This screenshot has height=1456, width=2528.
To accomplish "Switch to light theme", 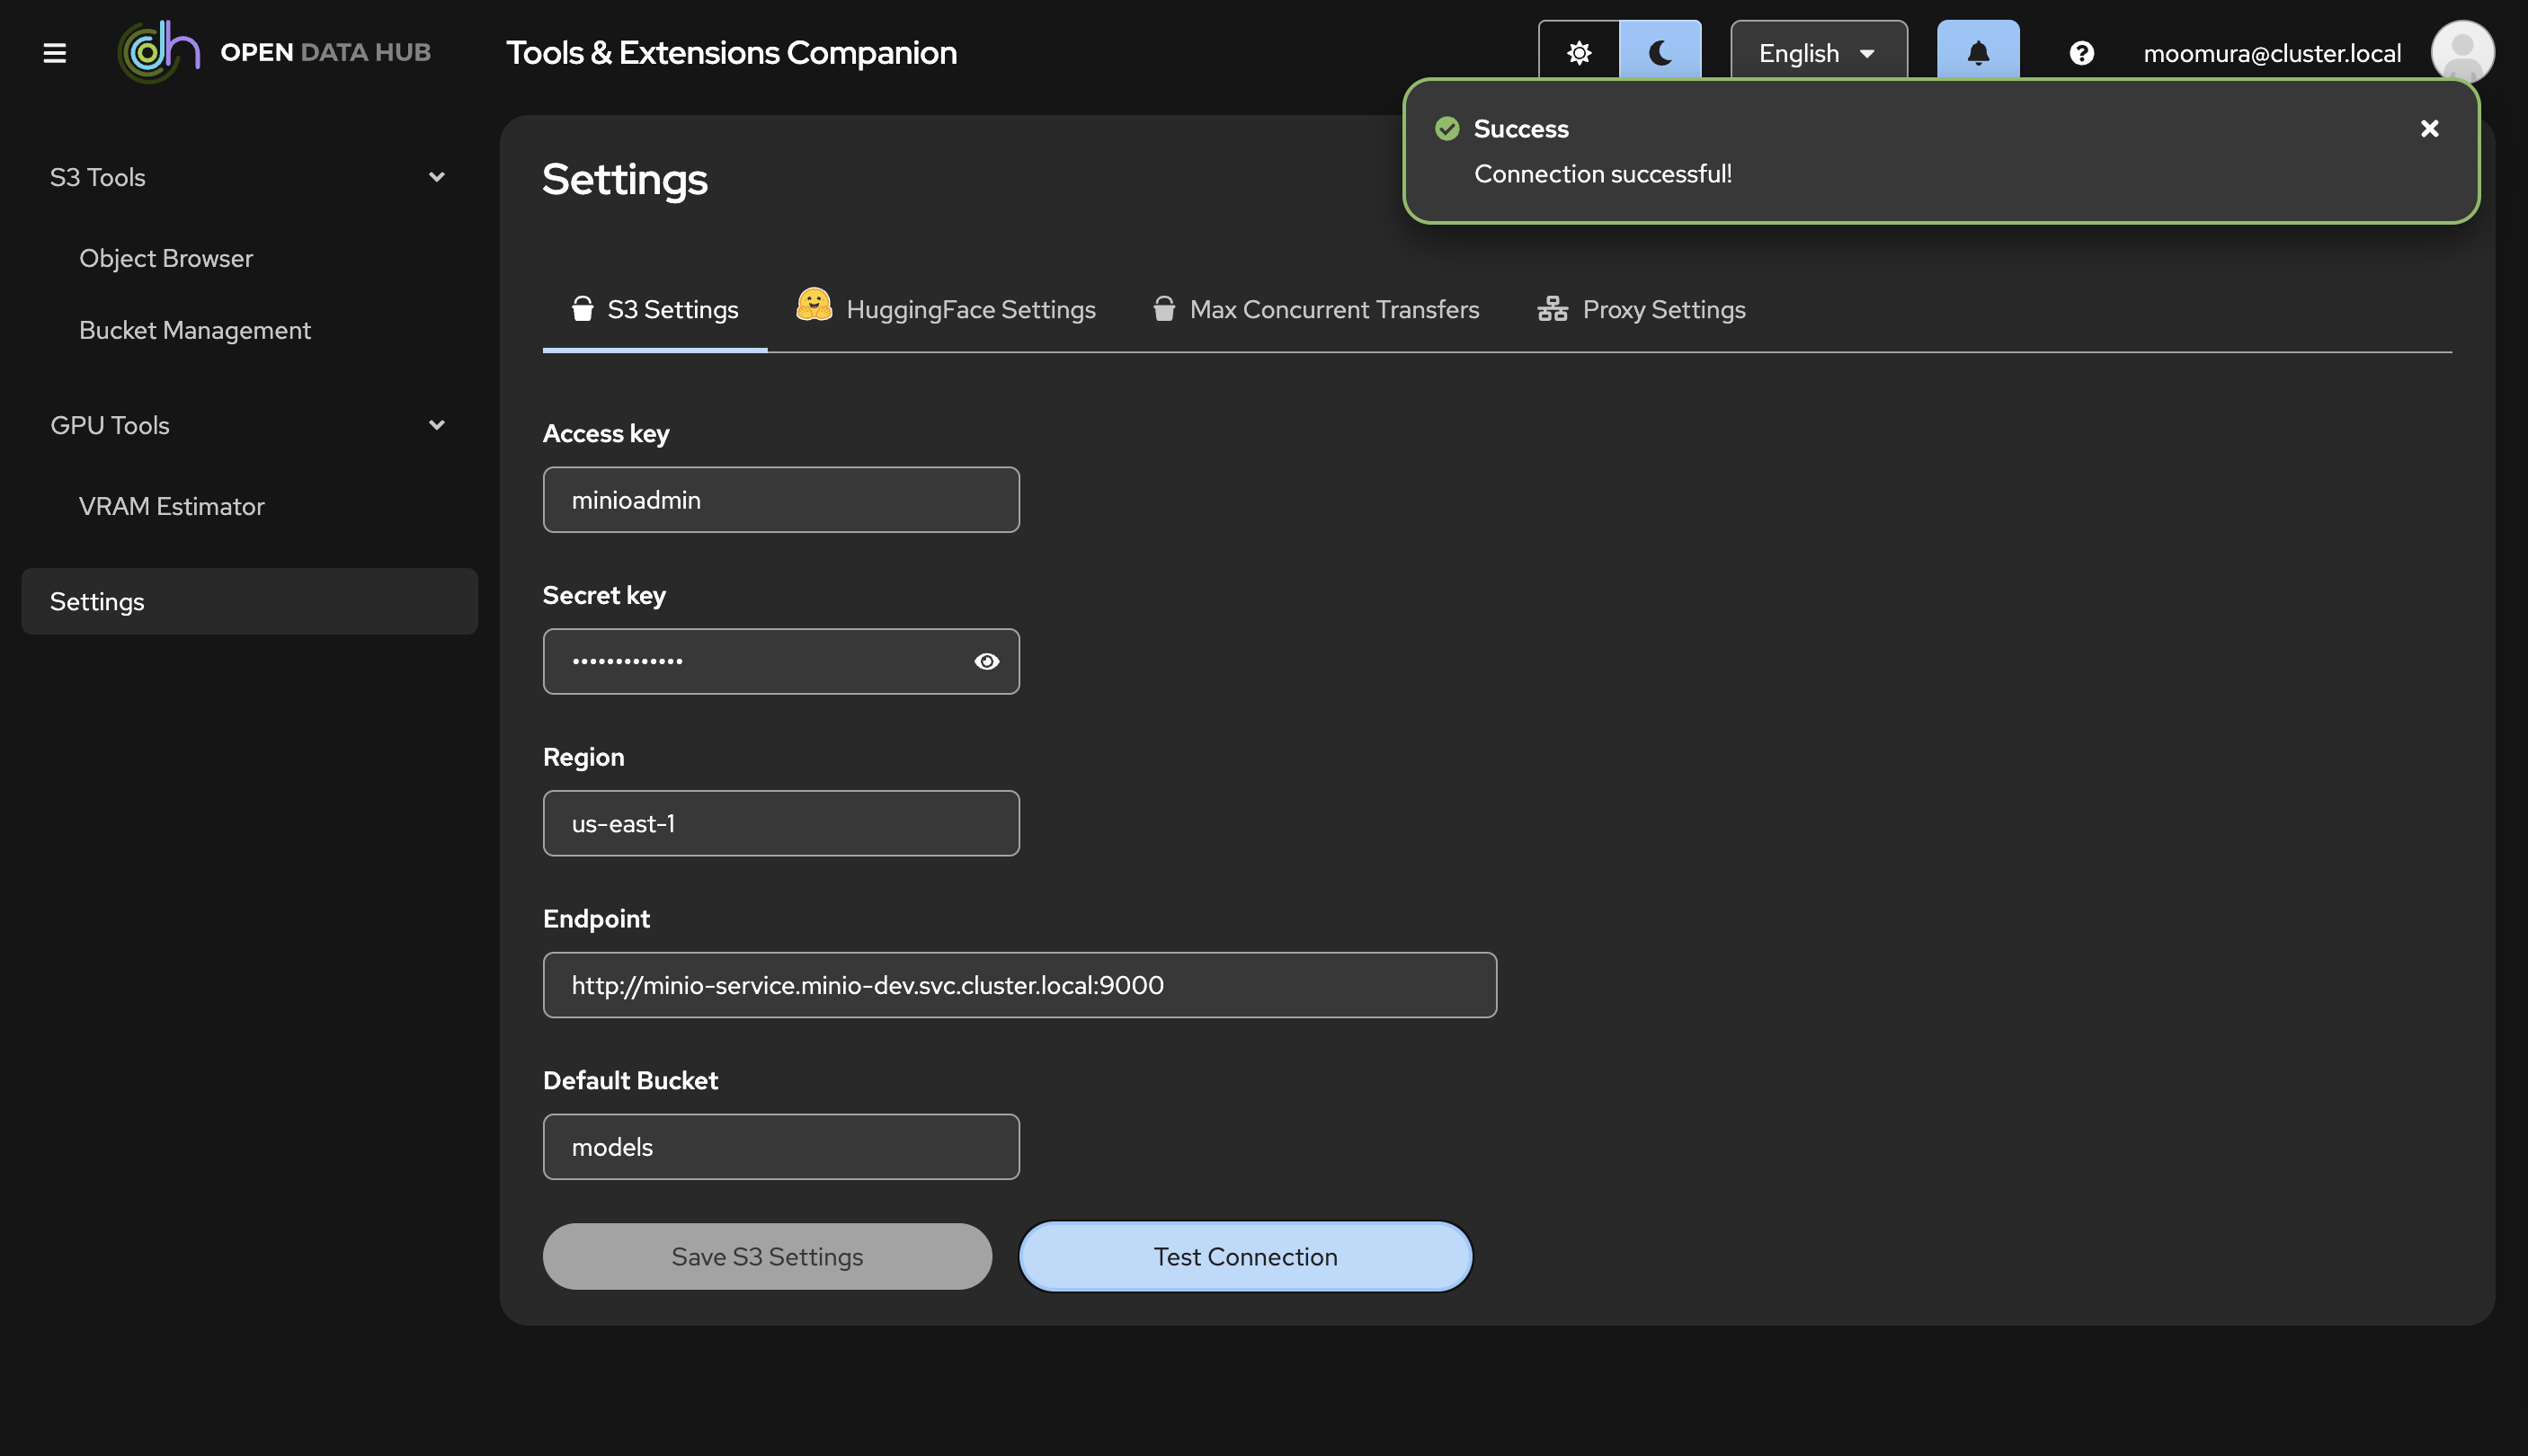I will [x=1578, y=52].
